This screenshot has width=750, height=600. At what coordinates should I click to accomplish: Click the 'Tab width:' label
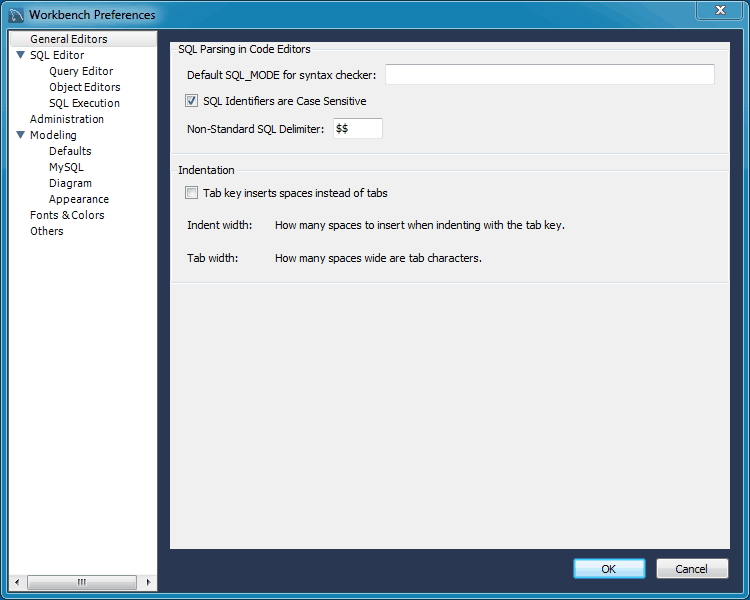[212, 258]
